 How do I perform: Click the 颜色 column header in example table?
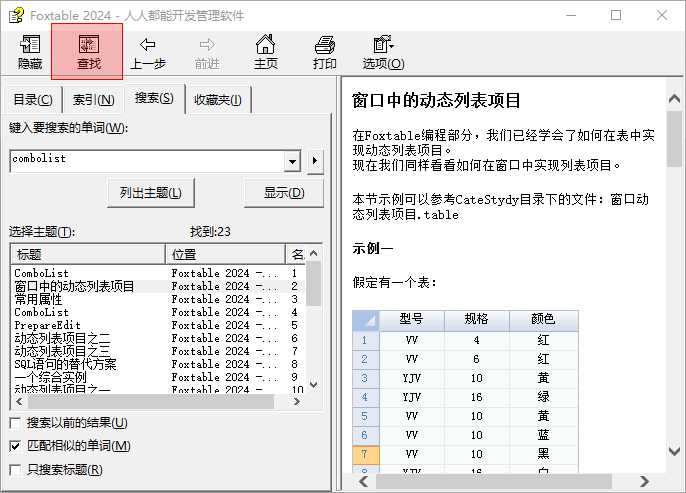pyautogui.click(x=543, y=320)
